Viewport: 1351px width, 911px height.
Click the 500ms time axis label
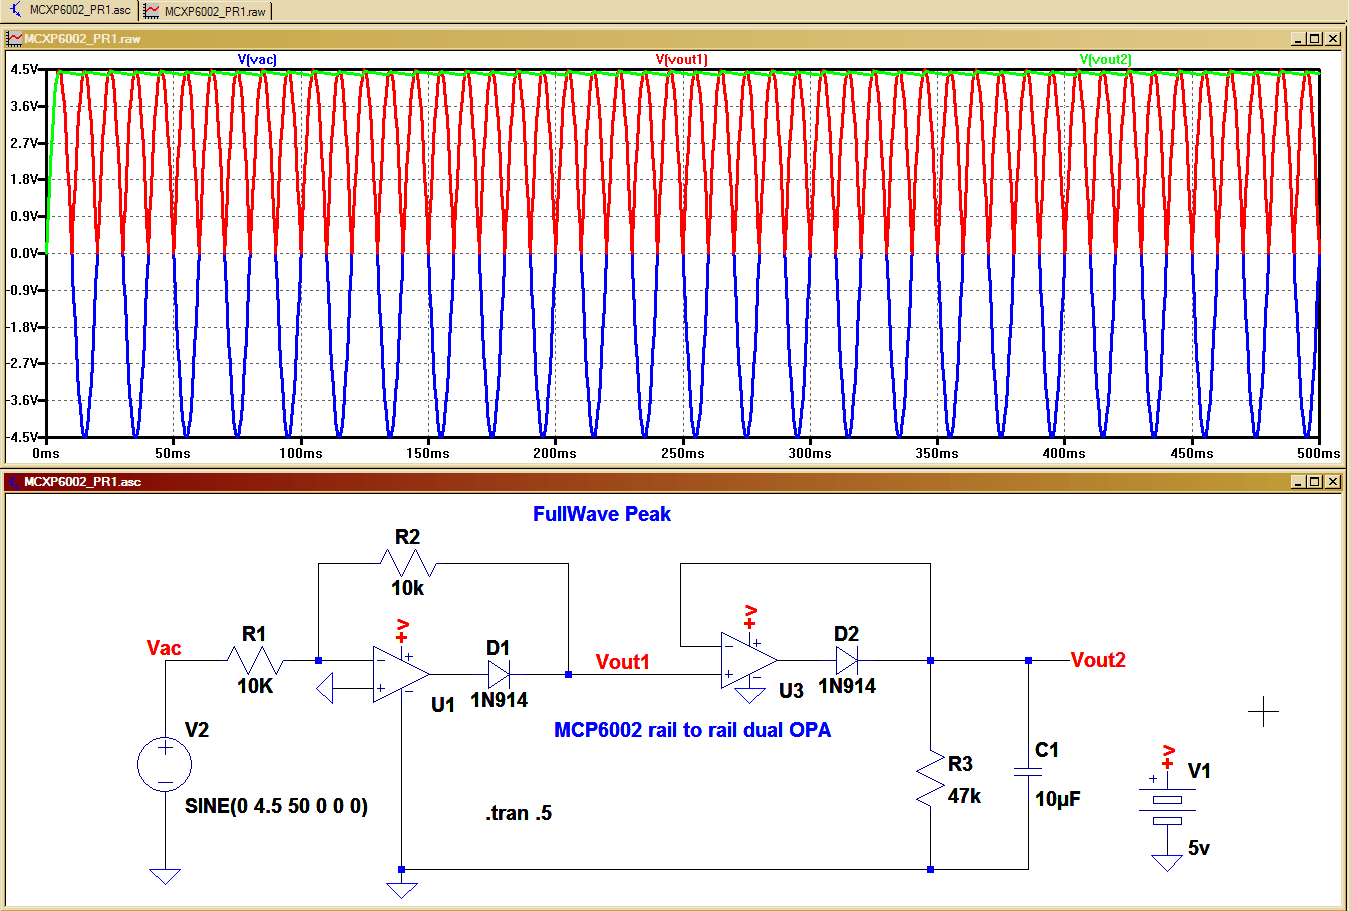click(1318, 453)
